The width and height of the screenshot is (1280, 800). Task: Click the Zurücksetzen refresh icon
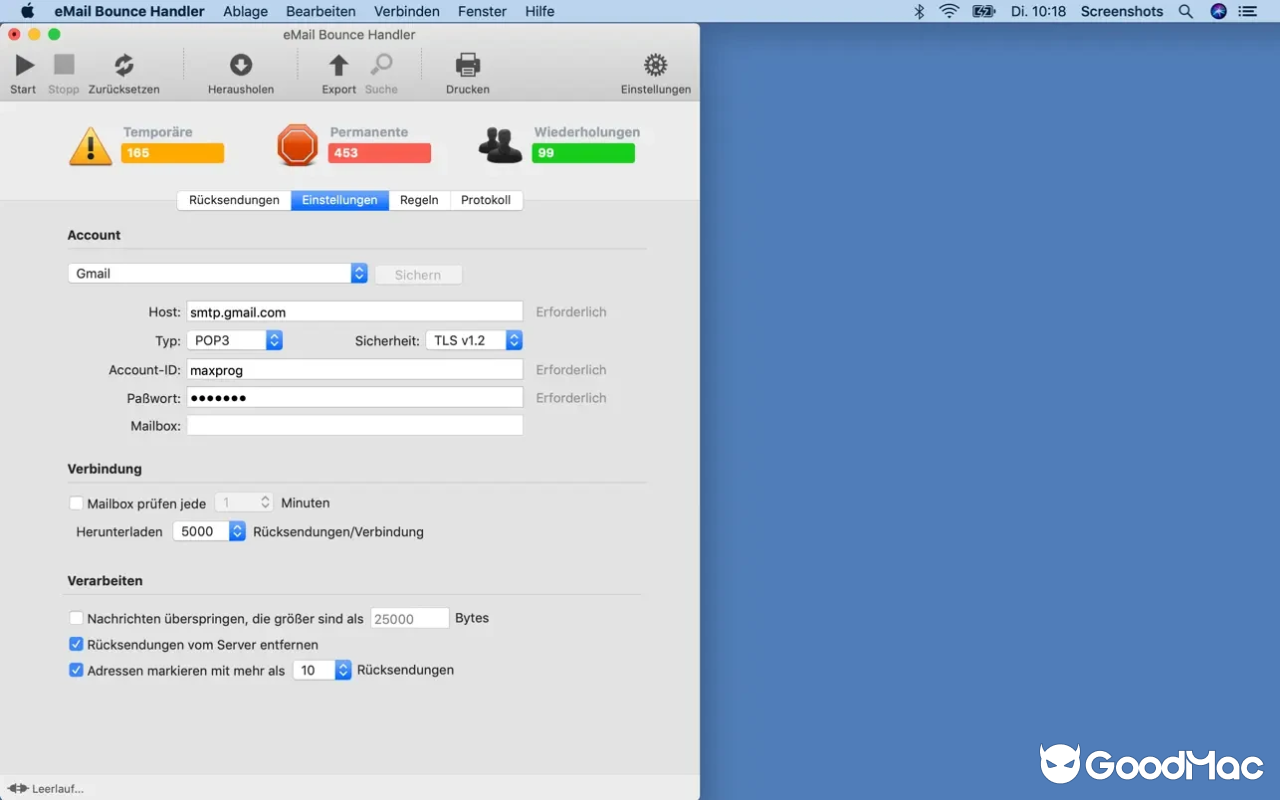pos(122,64)
